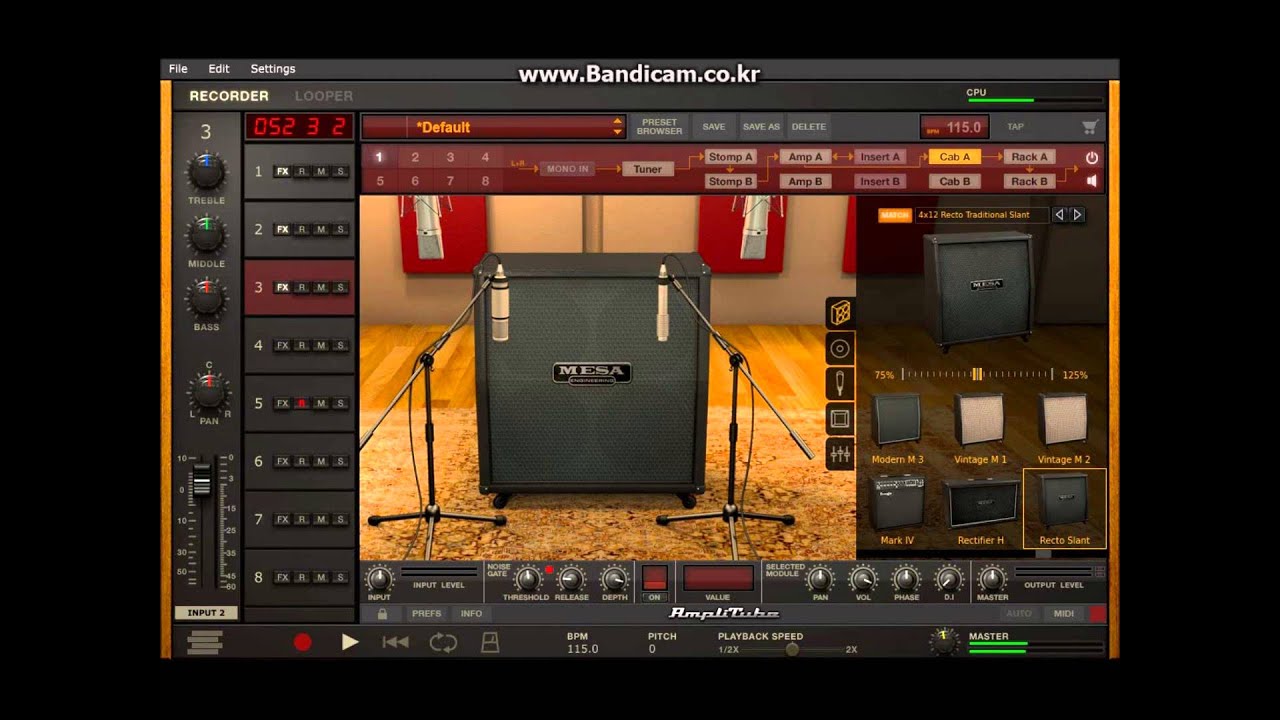Viewport: 1280px width, 720px height.
Task: Toggle the loop playback icon
Action: coord(443,643)
